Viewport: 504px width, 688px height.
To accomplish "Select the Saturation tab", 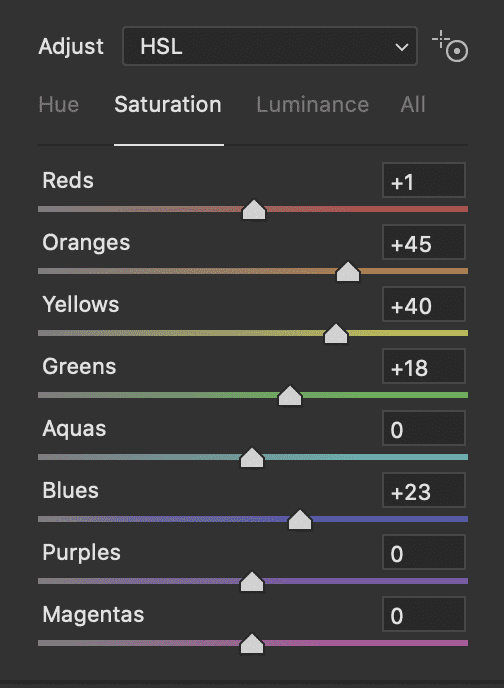I will [168, 104].
